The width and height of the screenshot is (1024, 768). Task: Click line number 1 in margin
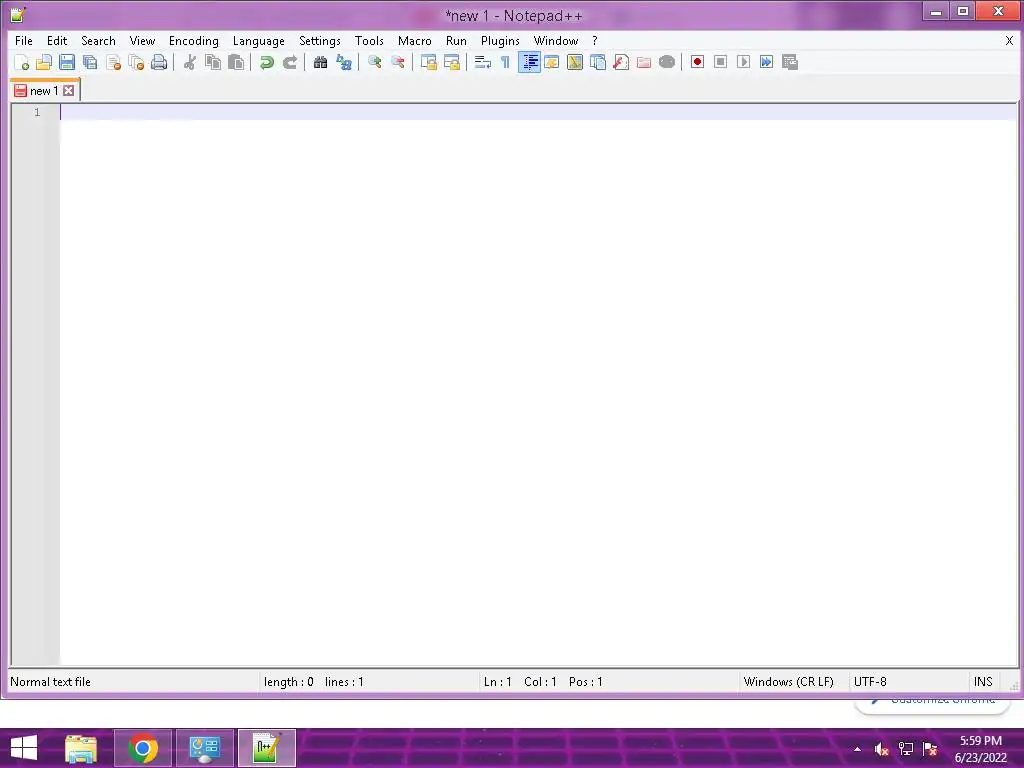coord(37,112)
